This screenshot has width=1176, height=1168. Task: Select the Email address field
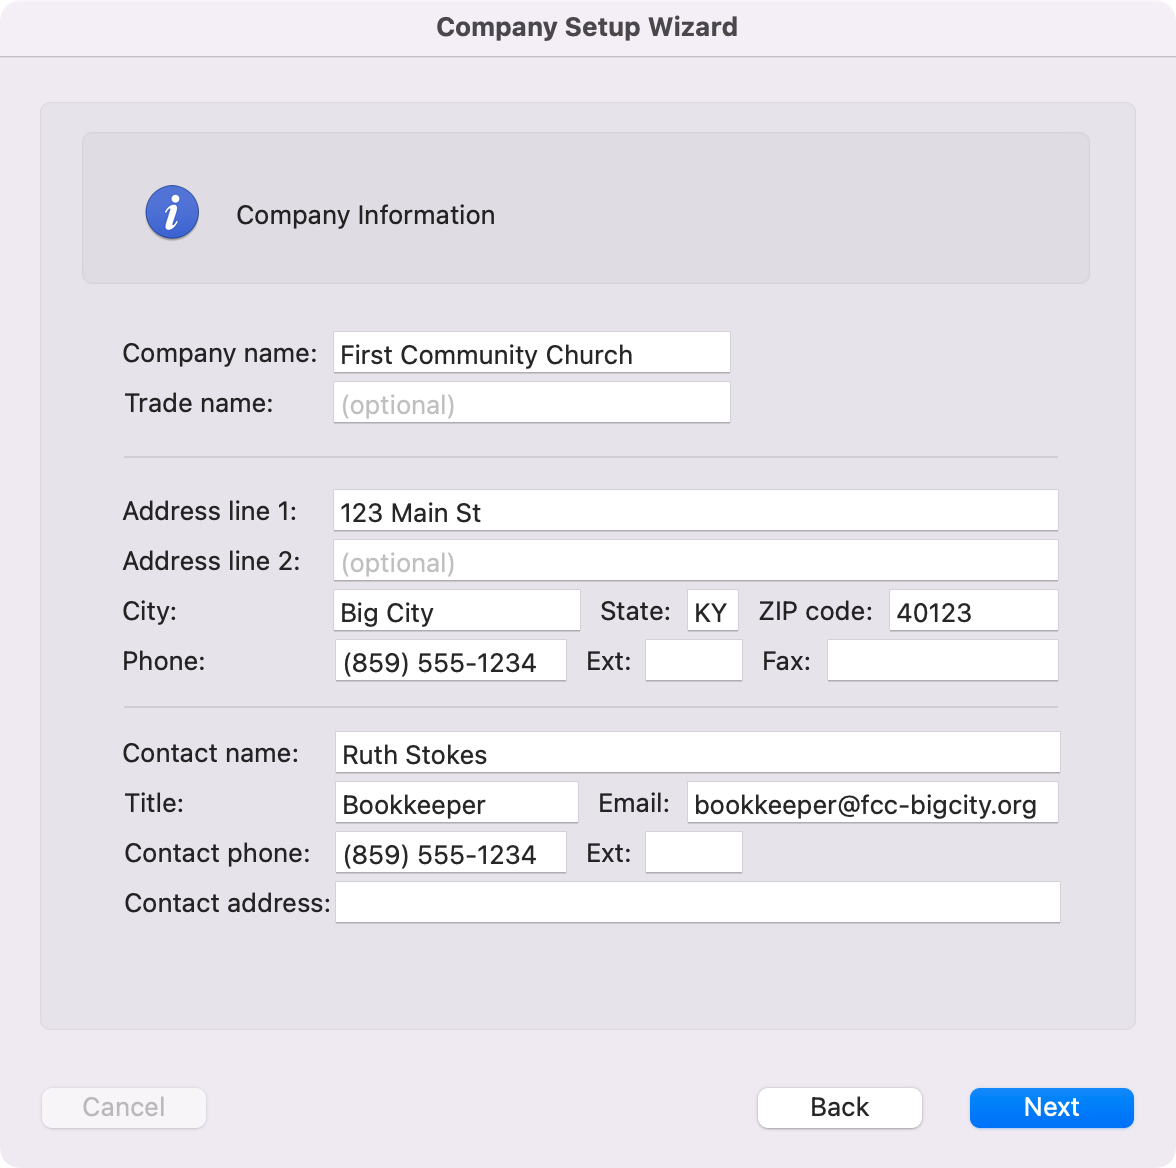pyautogui.click(x=872, y=803)
